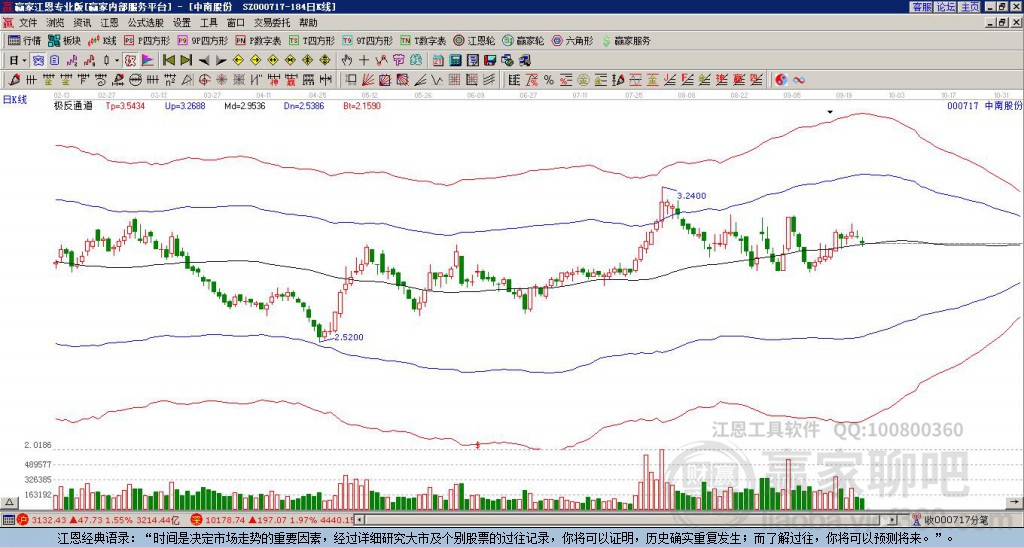The image size is (1024, 548).
Task: Open the T数字表 tool
Action: pyautogui.click(x=423, y=40)
